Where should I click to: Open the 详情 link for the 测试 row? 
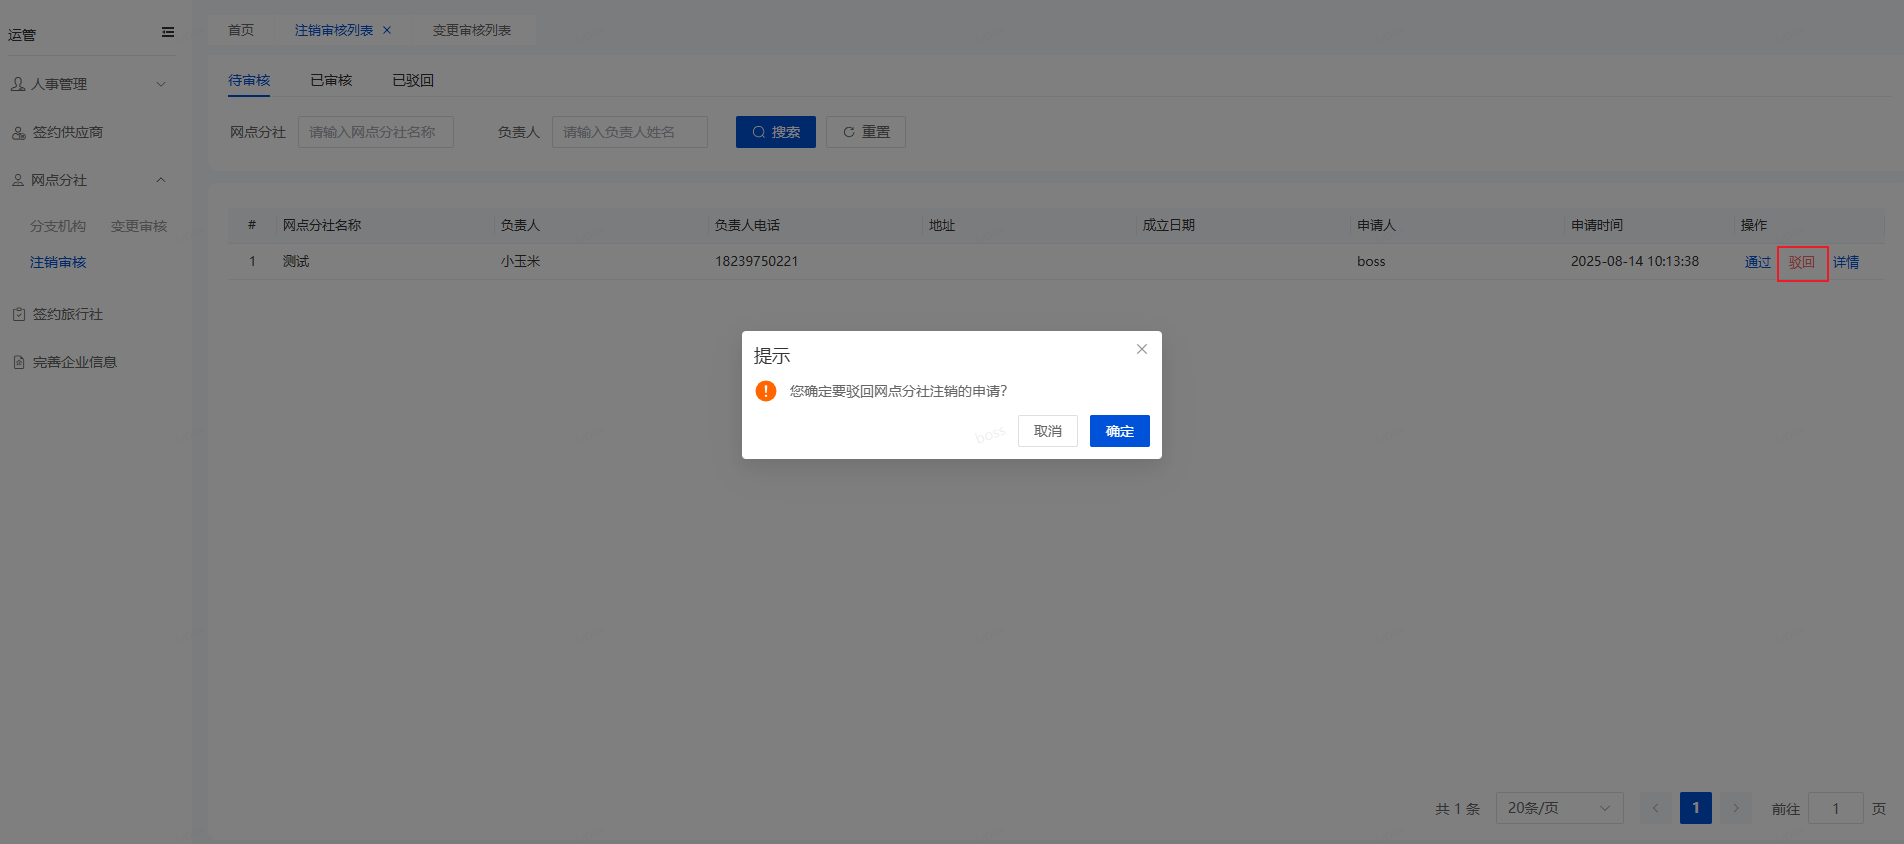coord(1846,263)
